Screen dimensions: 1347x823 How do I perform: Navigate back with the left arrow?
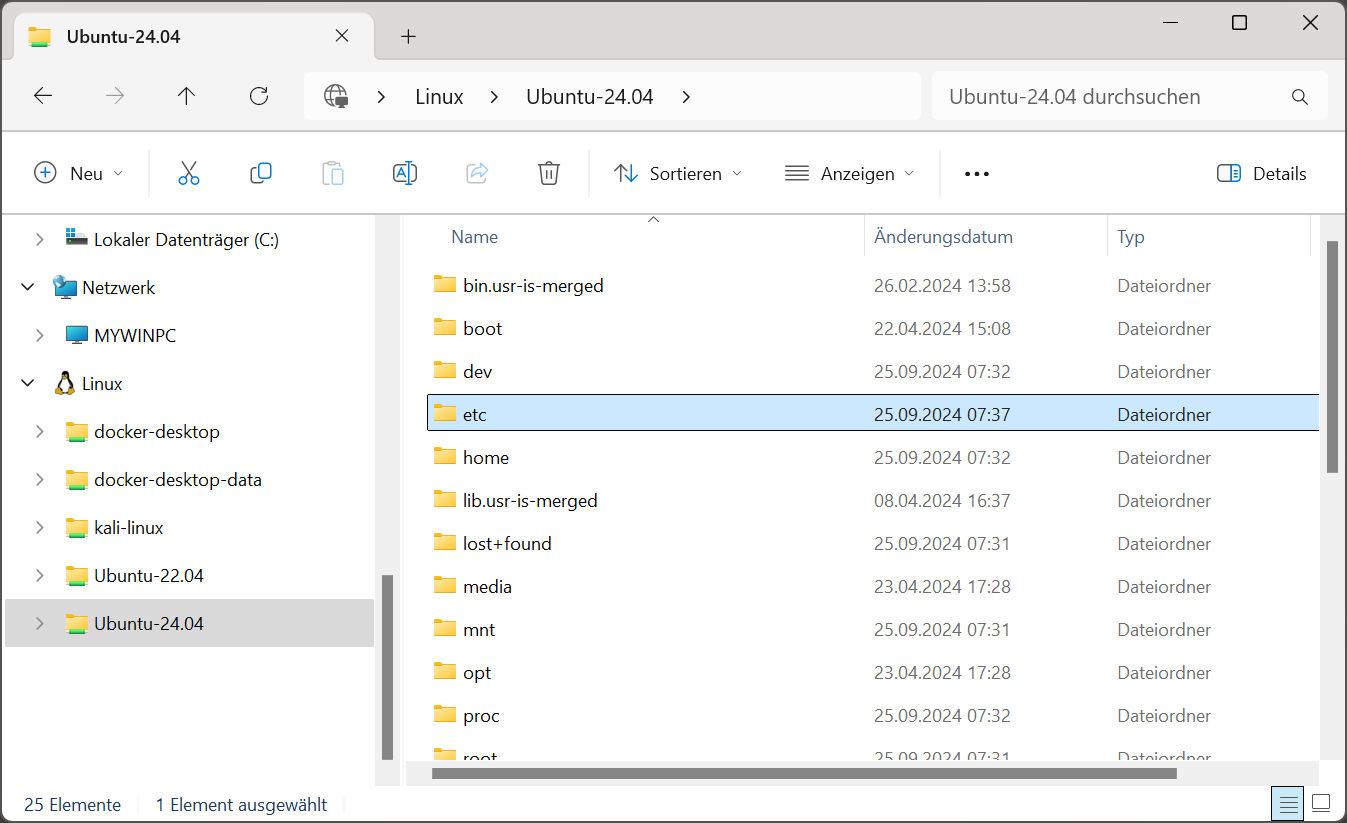[43, 96]
